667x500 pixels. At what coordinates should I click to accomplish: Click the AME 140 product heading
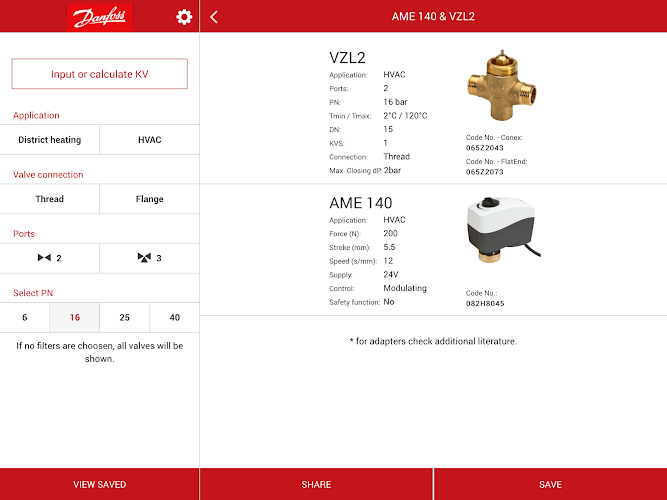point(361,203)
